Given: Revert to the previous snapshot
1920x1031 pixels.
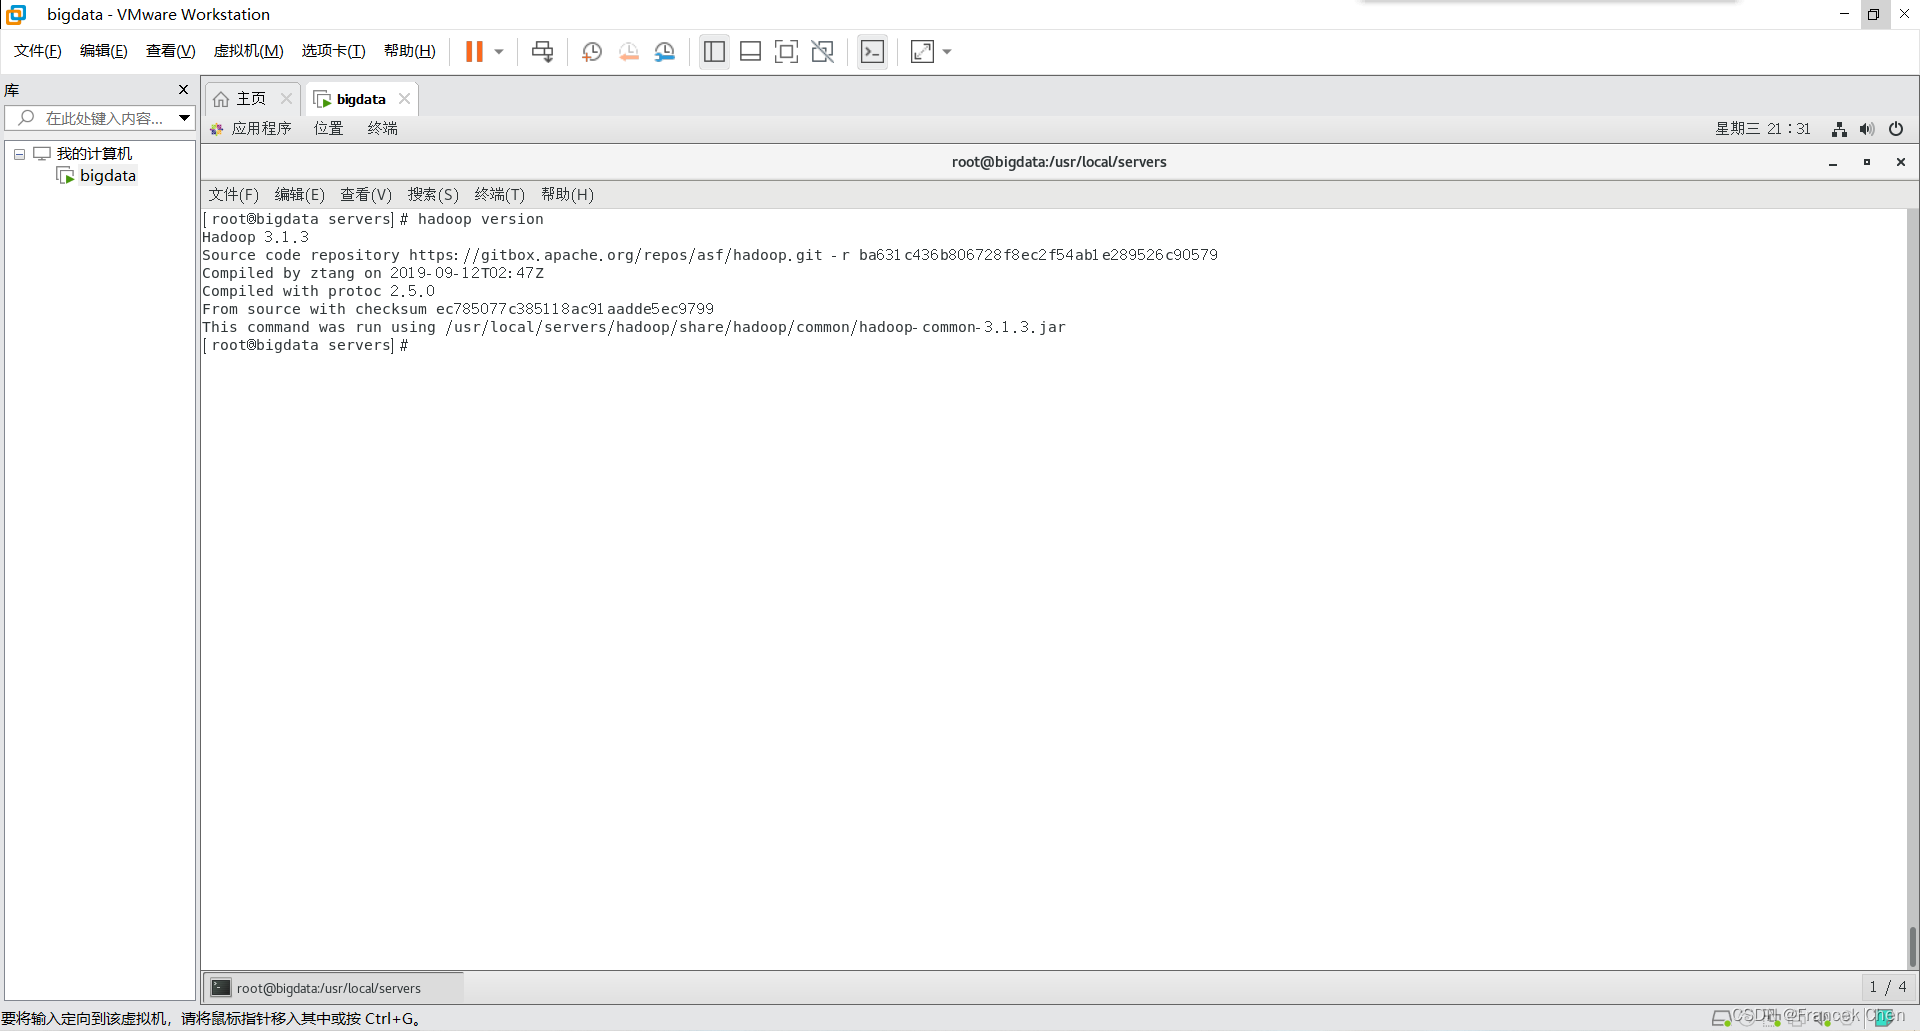Looking at the screenshot, I should coord(629,52).
